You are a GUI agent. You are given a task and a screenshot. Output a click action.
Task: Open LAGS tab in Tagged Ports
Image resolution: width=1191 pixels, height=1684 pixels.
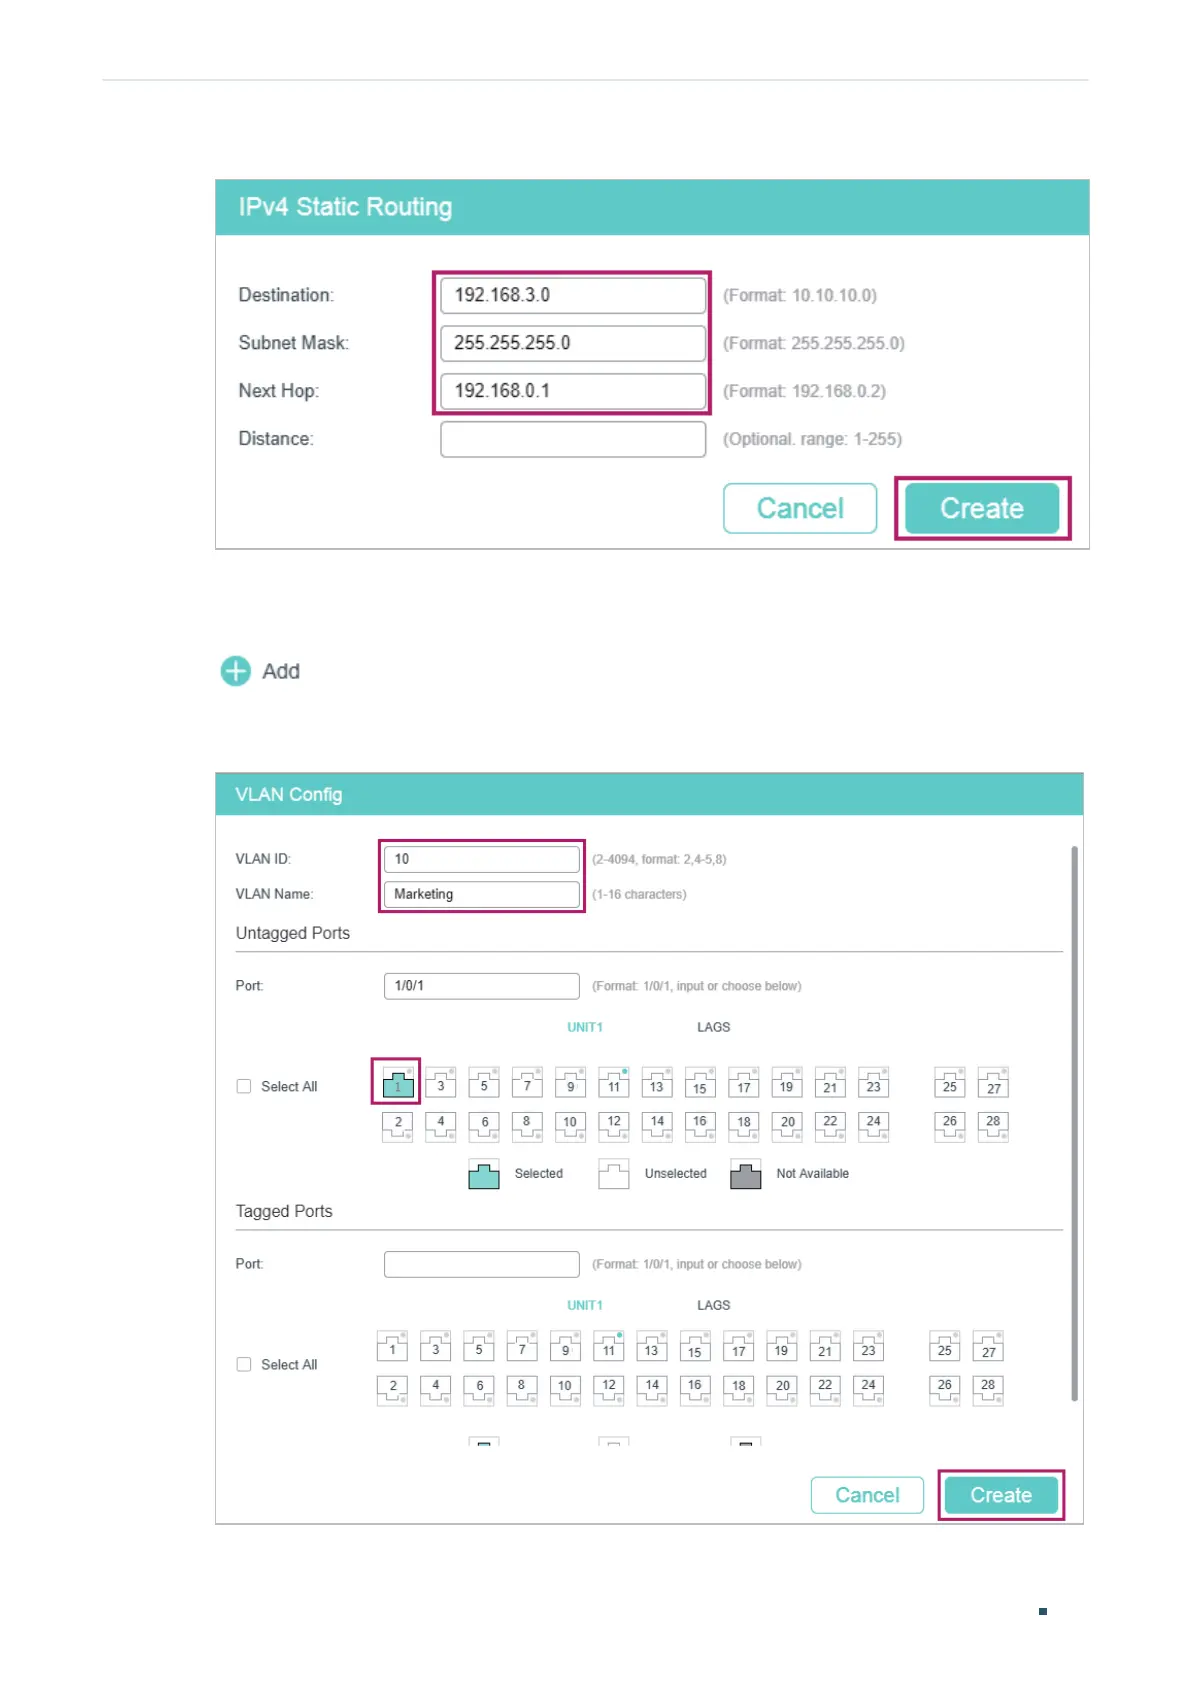click(713, 1305)
